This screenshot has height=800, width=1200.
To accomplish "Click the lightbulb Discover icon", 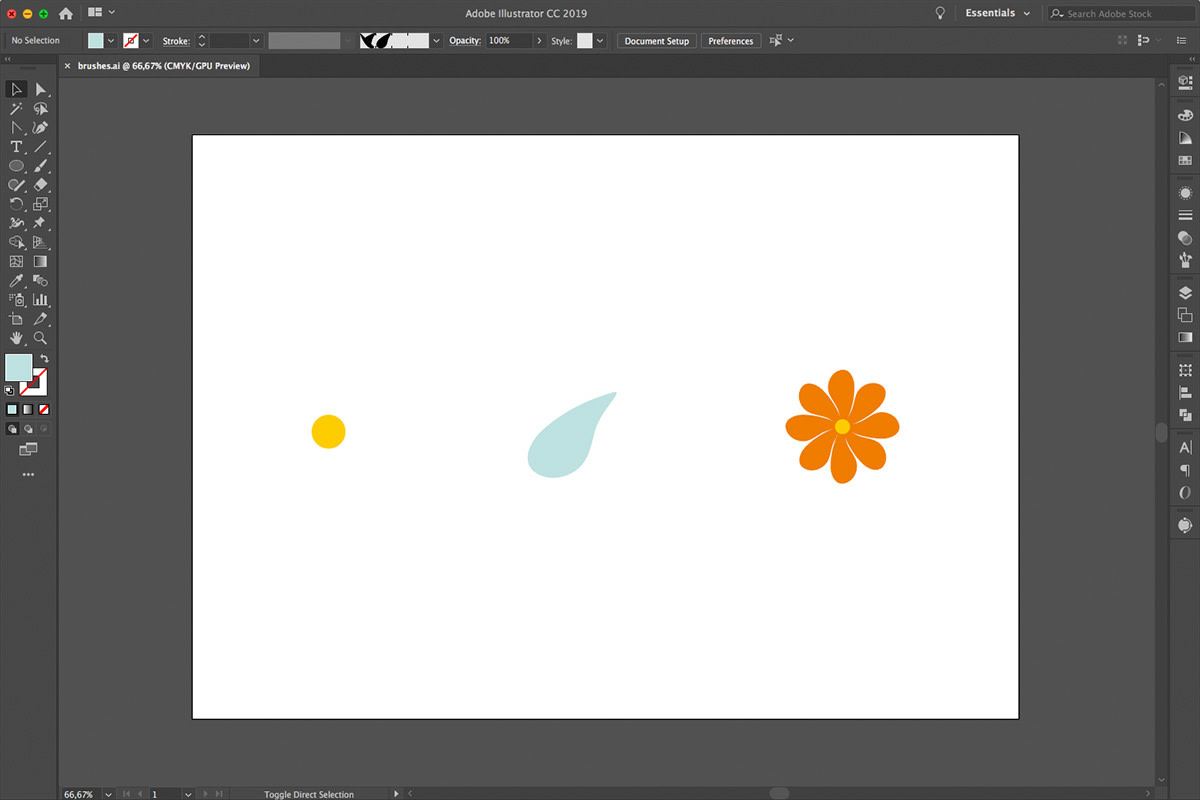I will [x=940, y=13].
